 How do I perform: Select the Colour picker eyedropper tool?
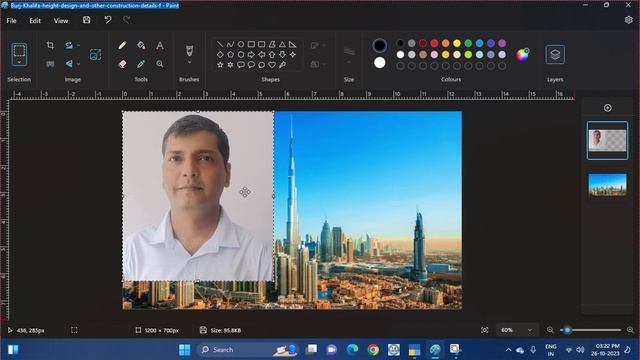click(141, 64)
